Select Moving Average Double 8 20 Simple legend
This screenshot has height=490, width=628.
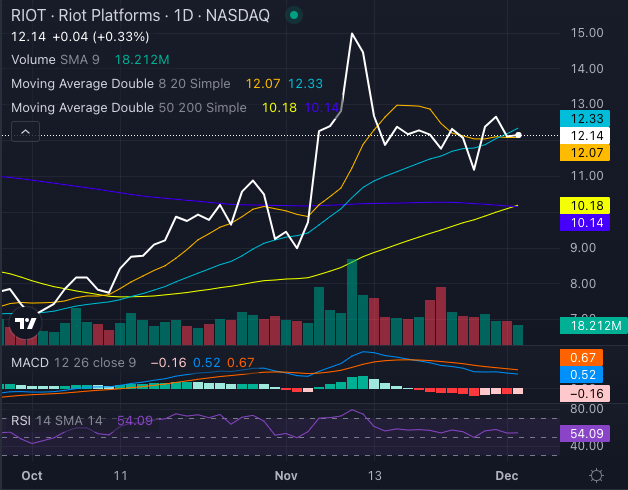pos(122,82)
